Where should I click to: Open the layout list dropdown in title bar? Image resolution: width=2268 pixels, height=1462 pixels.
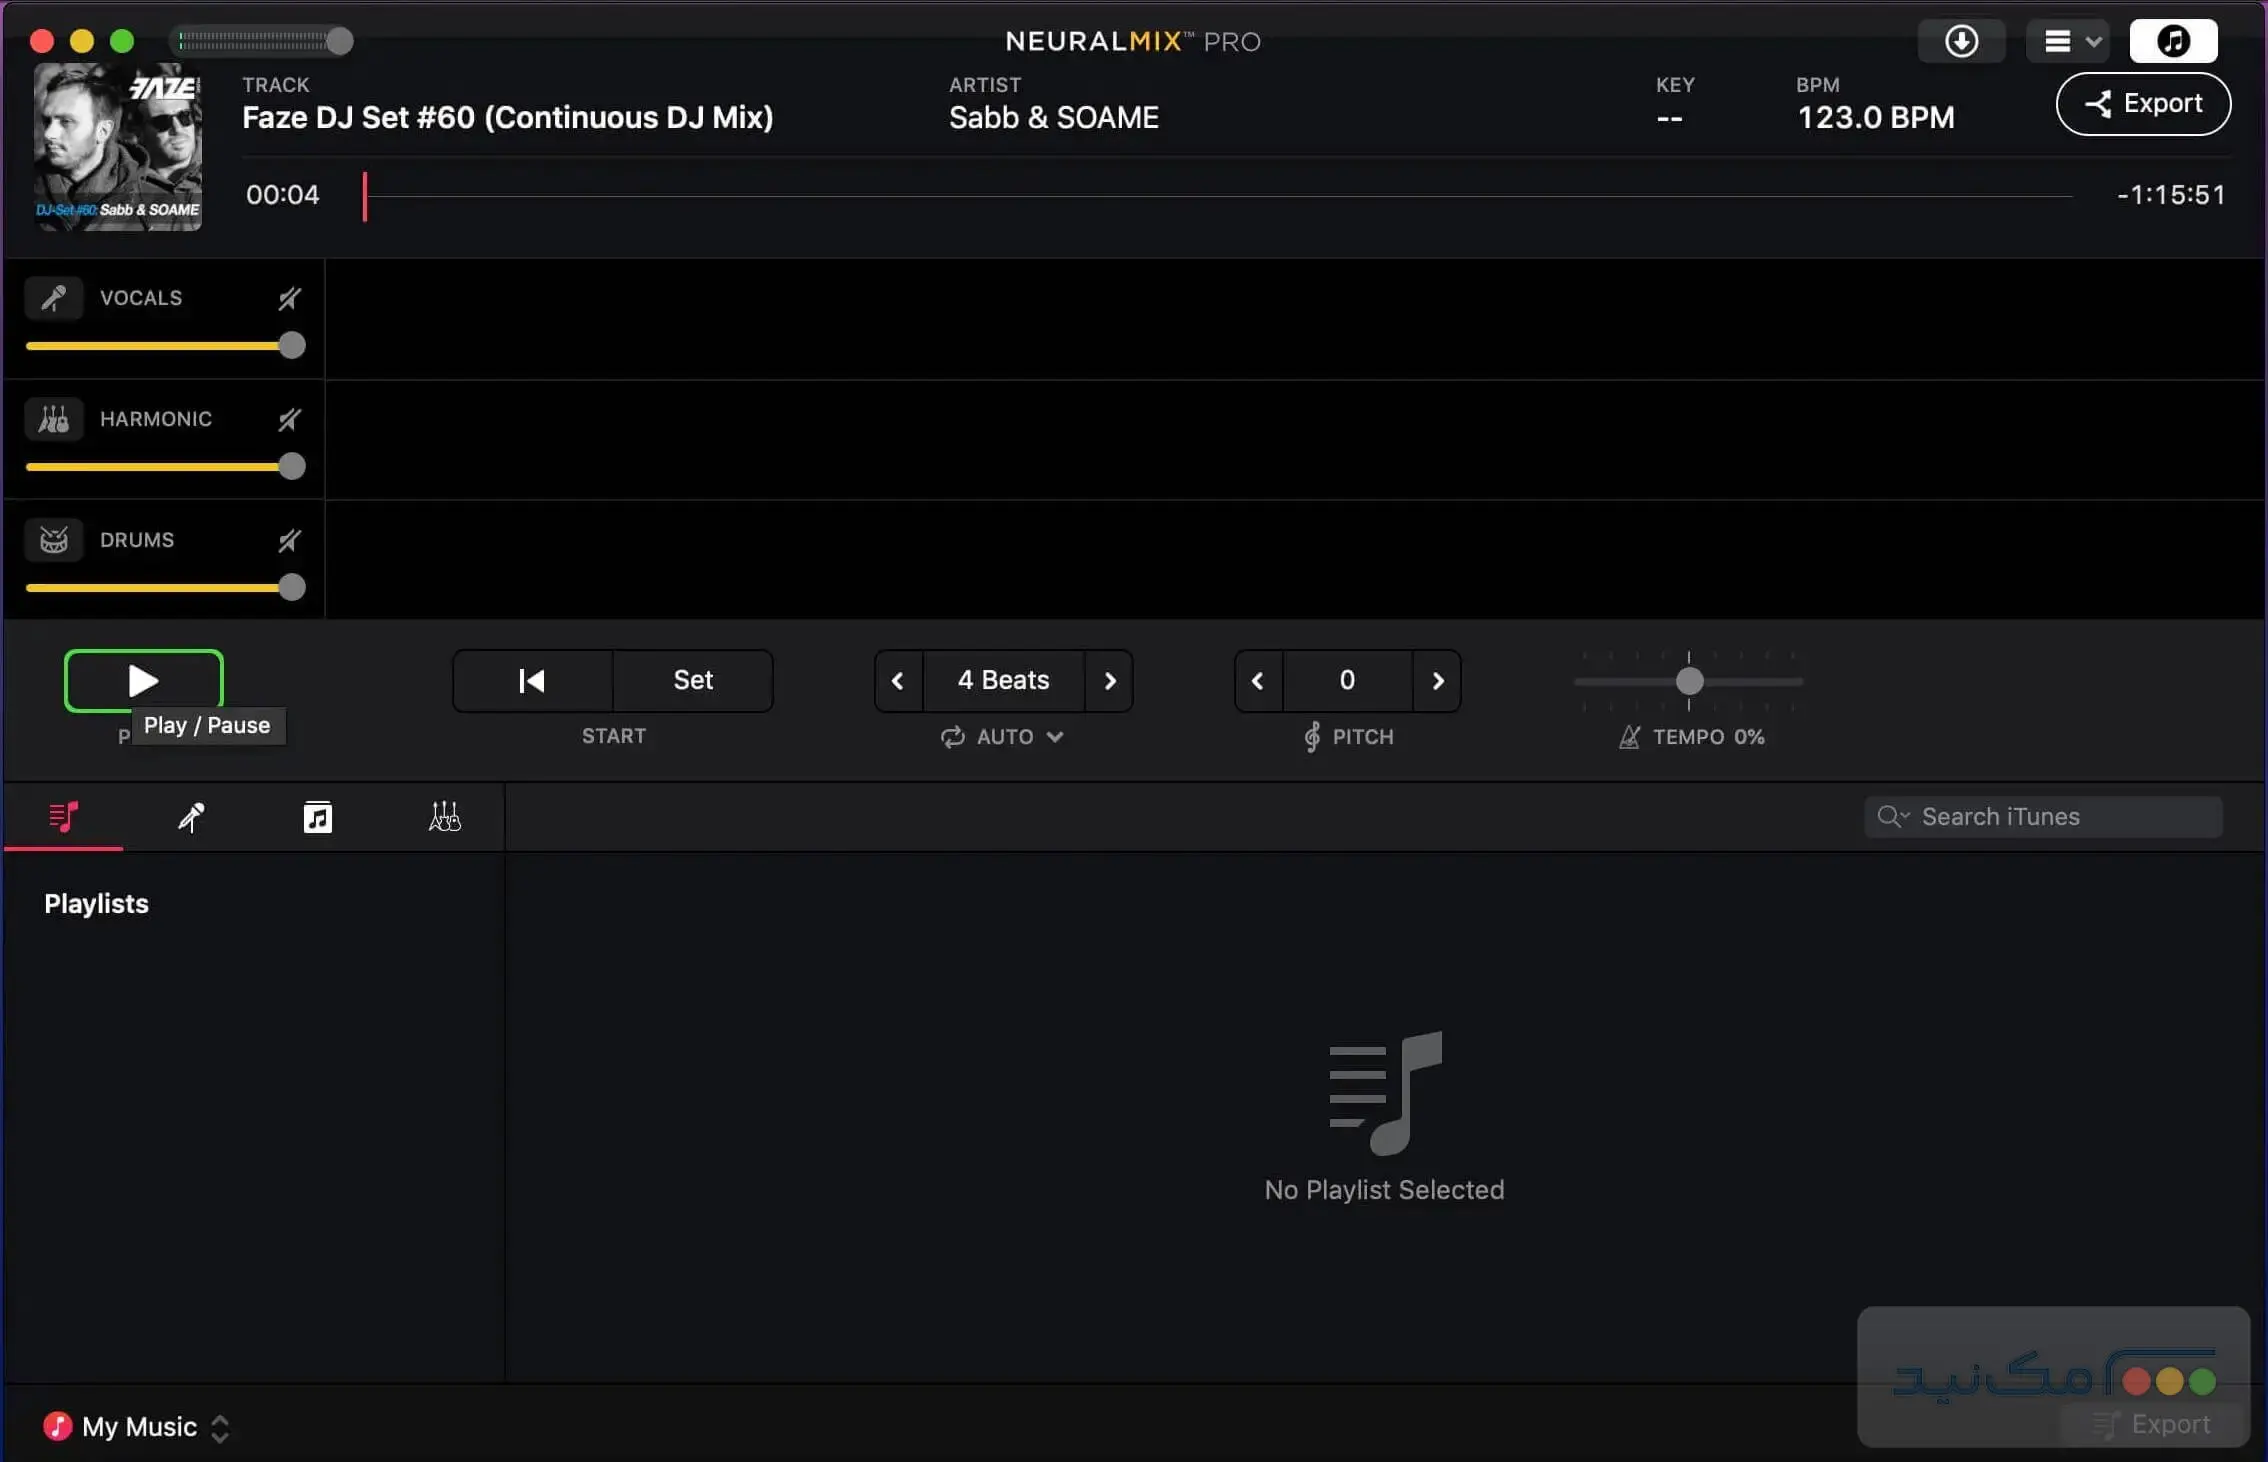pos(2068,41)
